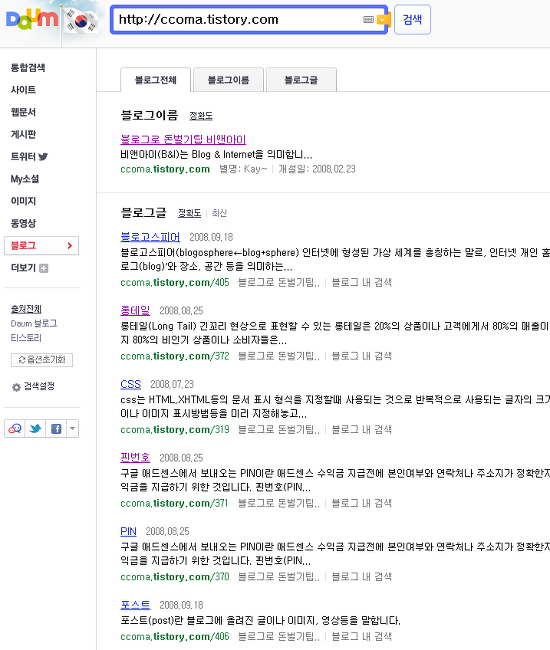The height and width of the screenshot is (650, 550).
Task: Click the Daum logo
Action: tap(32, 19)
